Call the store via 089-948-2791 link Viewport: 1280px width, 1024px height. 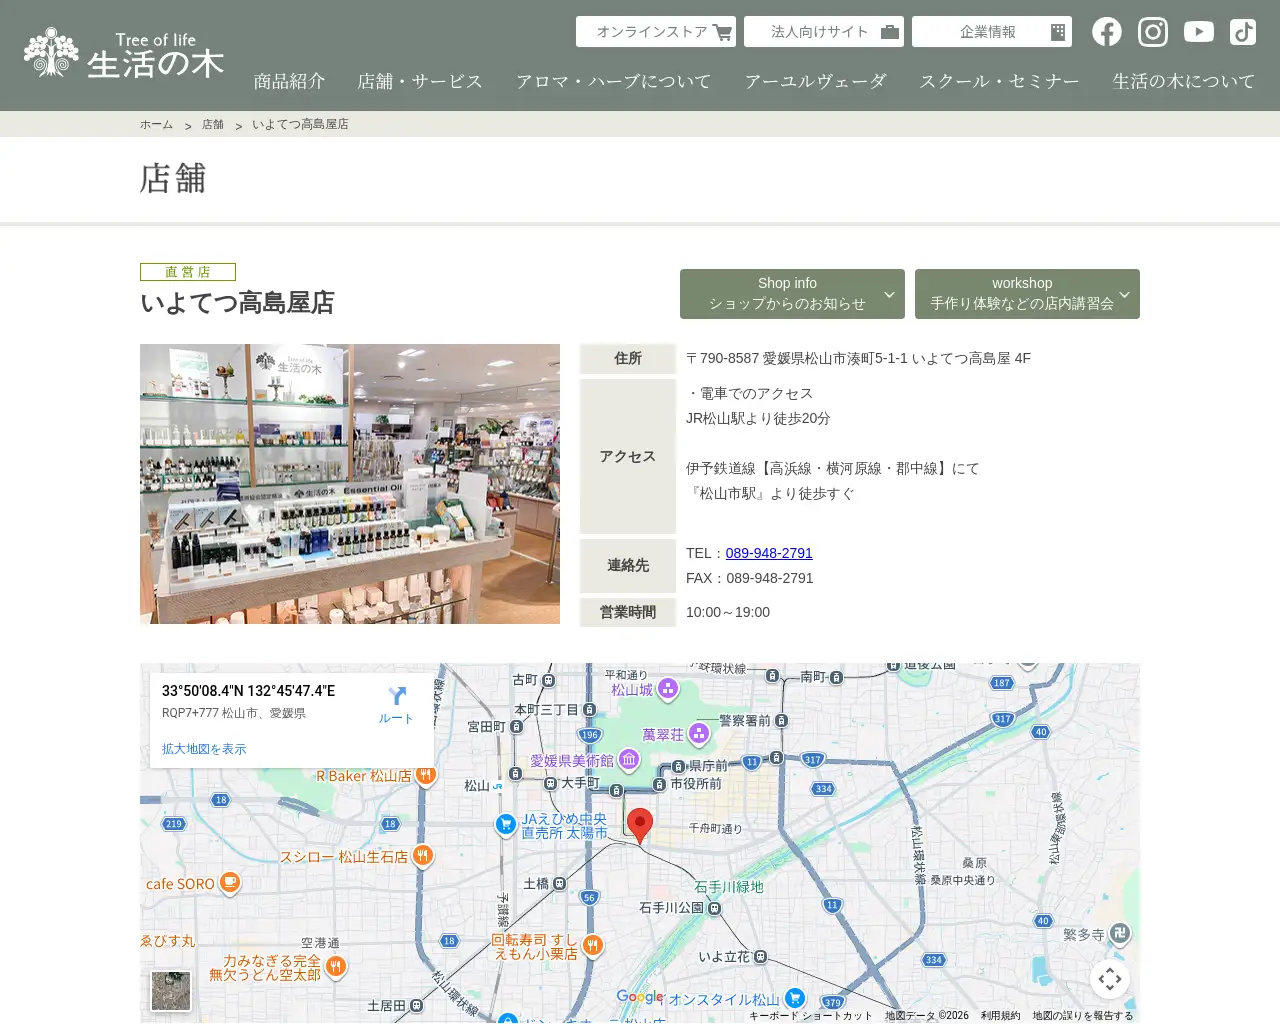click(769, 552)
